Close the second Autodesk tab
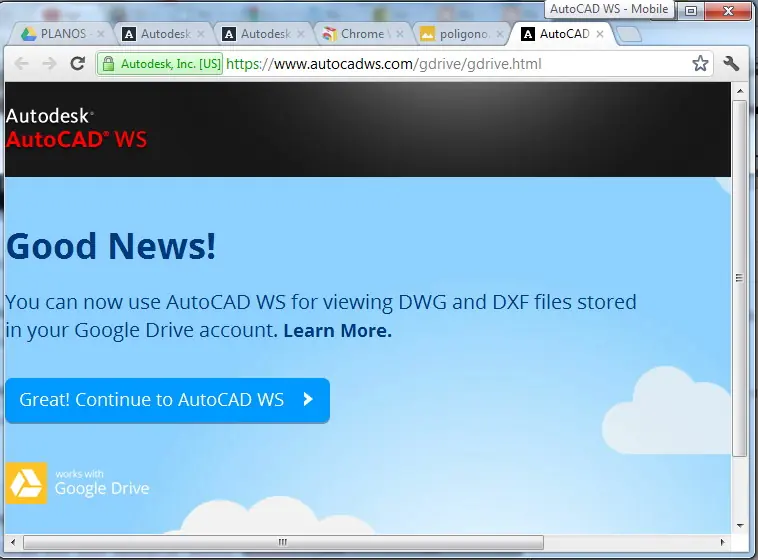 tap(301, 34)
